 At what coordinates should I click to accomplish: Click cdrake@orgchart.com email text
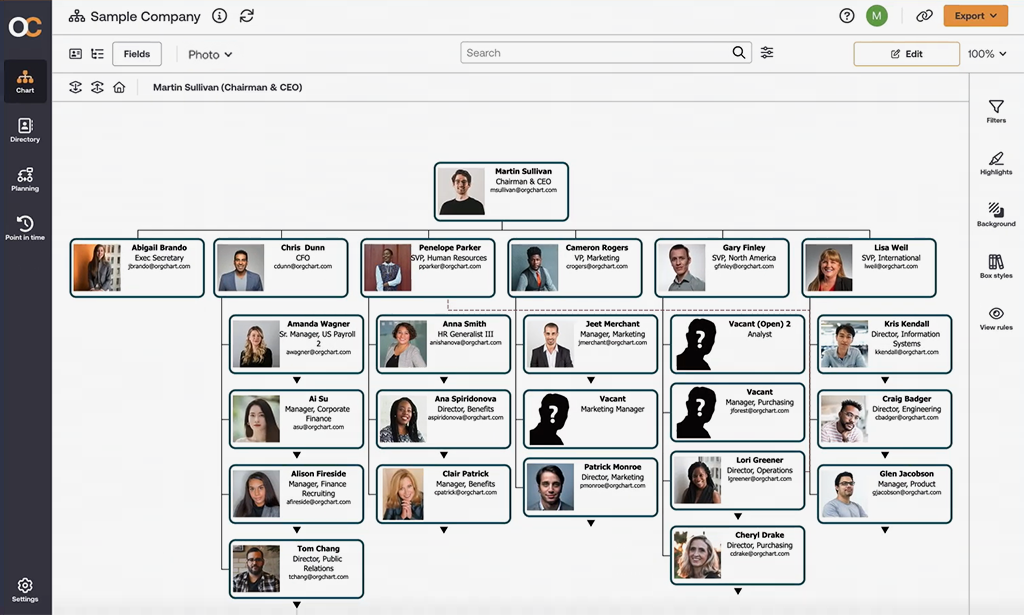(x=760, y=554)
